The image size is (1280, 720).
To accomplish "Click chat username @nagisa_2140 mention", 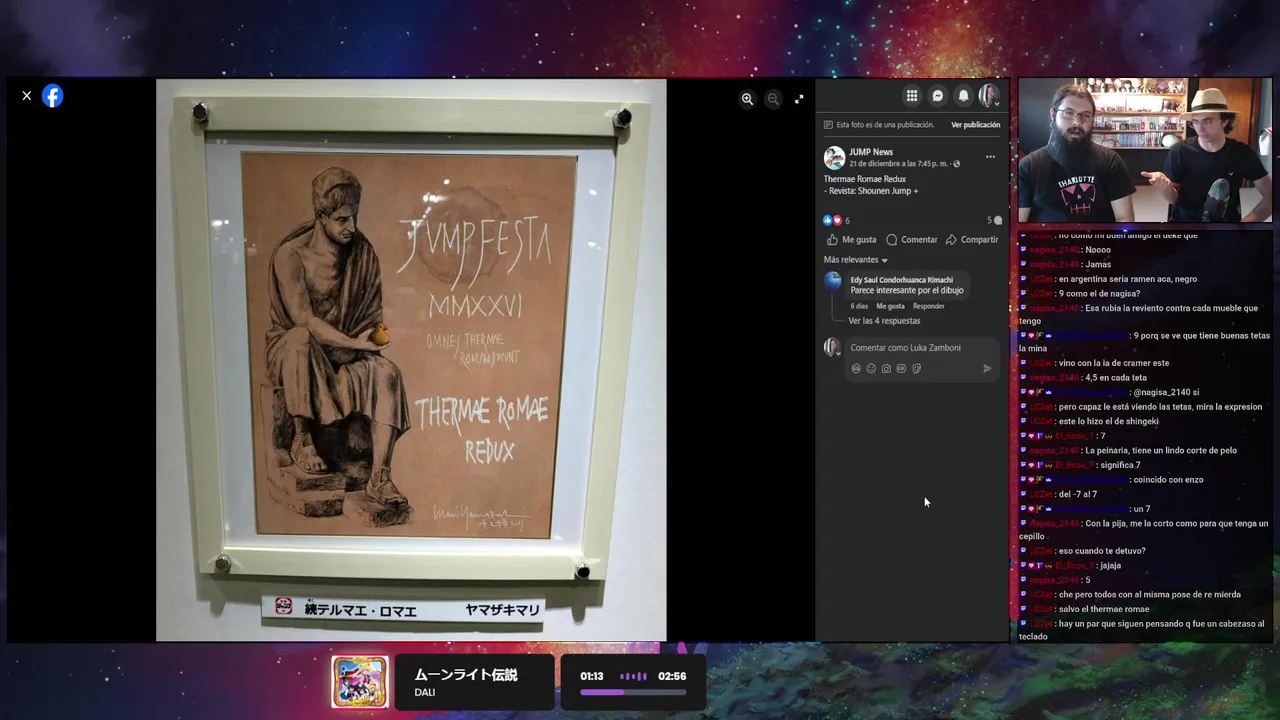I will [x=1161, y=392].
